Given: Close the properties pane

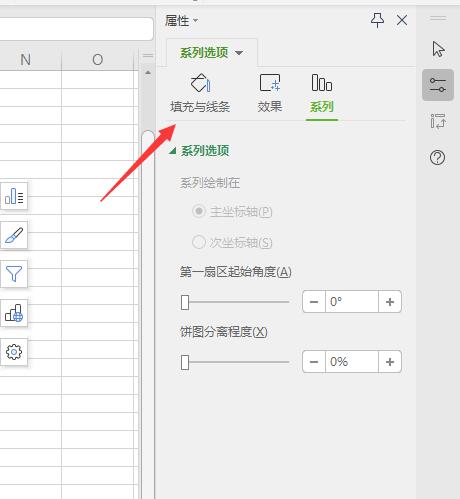Looking at the screenshot, I should pos(402,20).
